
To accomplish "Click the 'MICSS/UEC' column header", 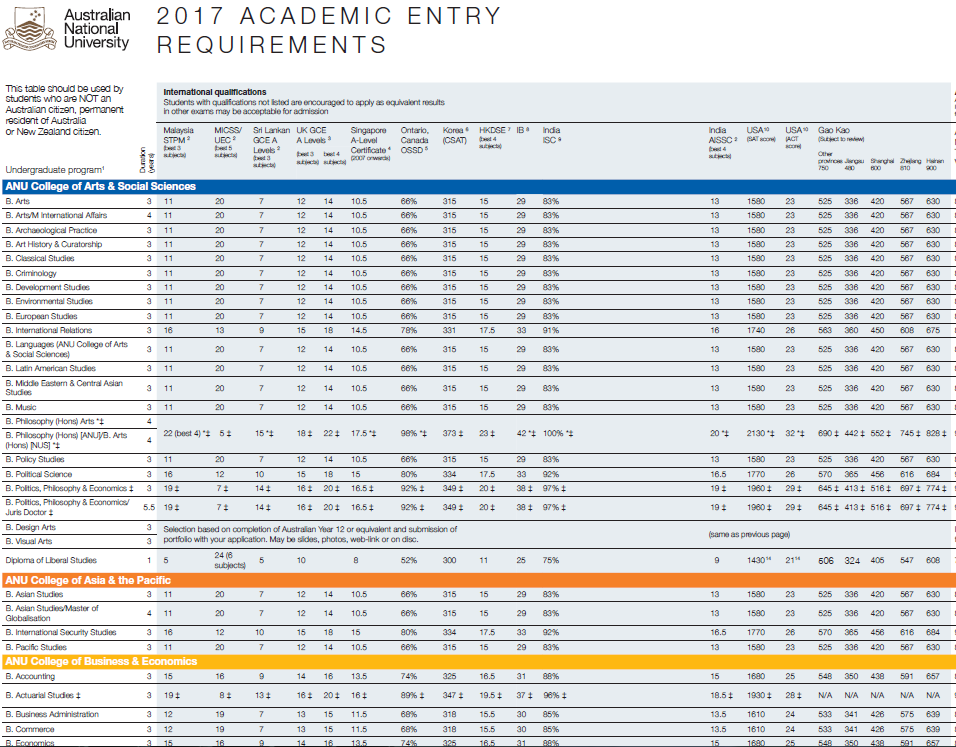I will point(228,142).
